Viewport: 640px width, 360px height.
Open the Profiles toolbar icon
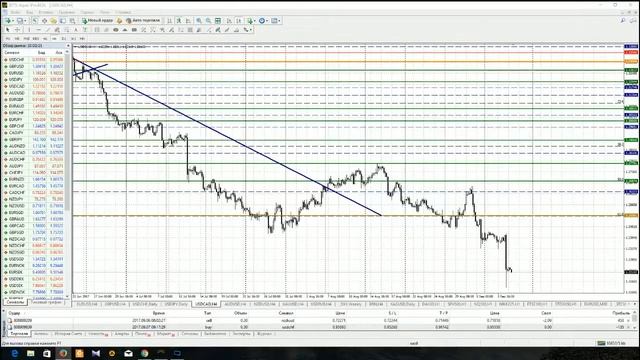[19, 20]
